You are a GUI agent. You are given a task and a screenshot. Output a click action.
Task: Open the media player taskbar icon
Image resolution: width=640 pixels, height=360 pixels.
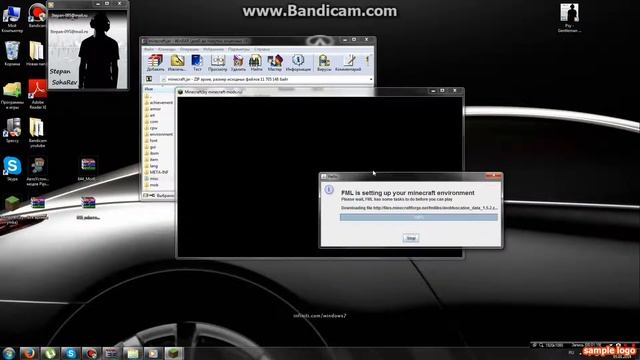(x=153, y=353)
